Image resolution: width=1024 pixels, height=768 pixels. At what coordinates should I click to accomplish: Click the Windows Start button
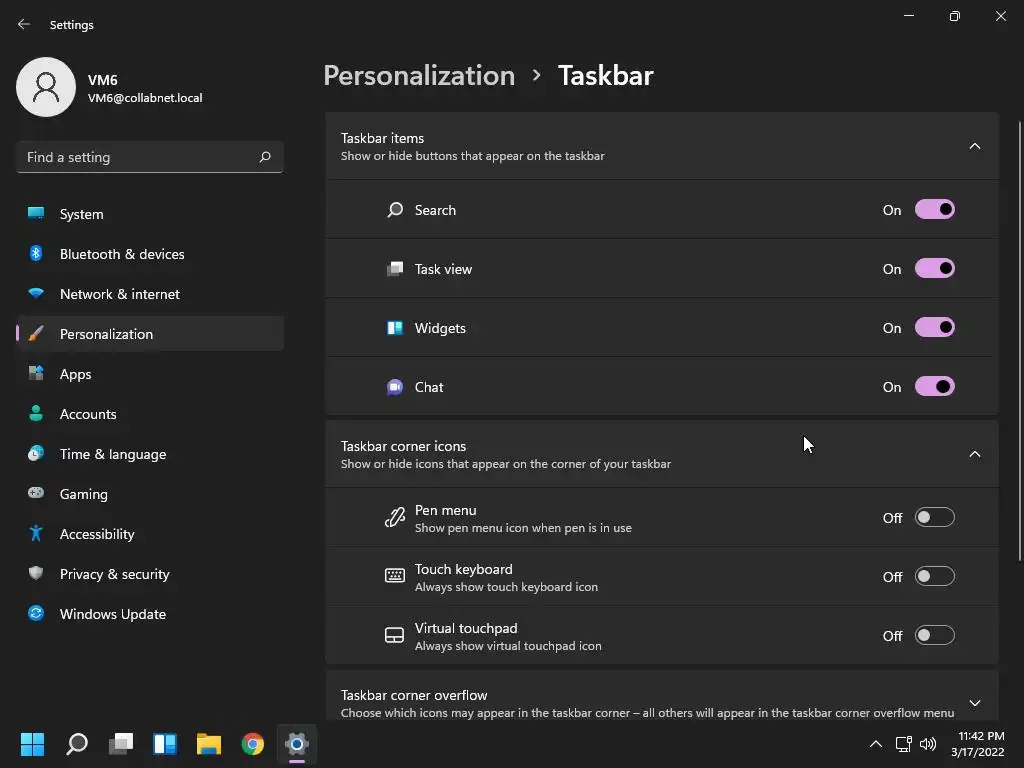click(33, 744)
